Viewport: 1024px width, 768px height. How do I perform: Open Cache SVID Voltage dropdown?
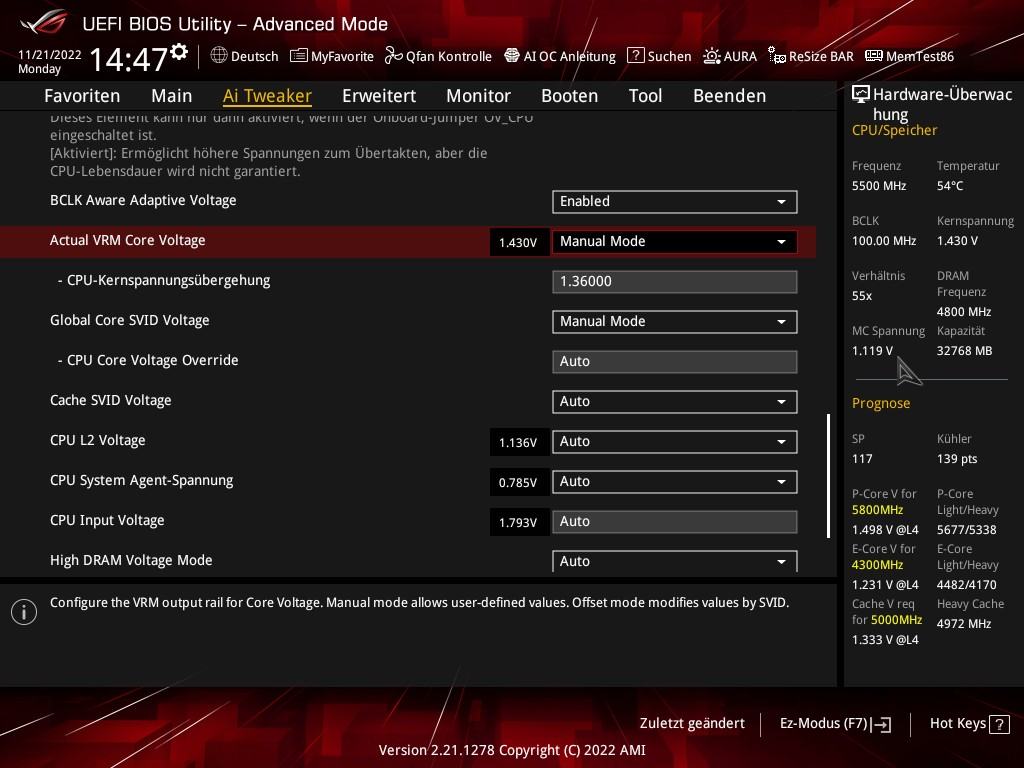point(675,402)
